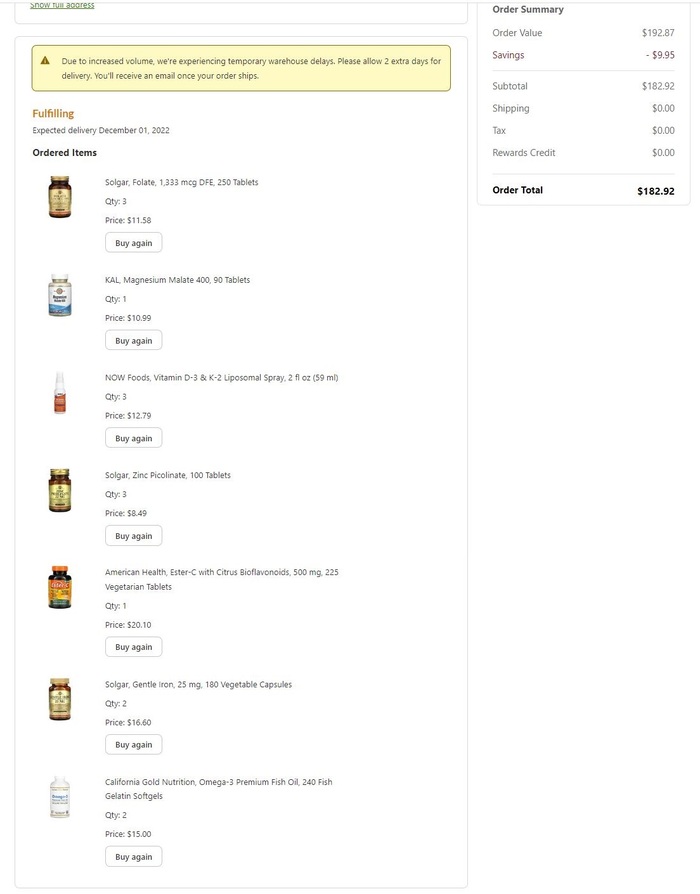Click American Health Ester-C bottle image
This screenshot has width=700, height=894.
[x=60, y=588]
